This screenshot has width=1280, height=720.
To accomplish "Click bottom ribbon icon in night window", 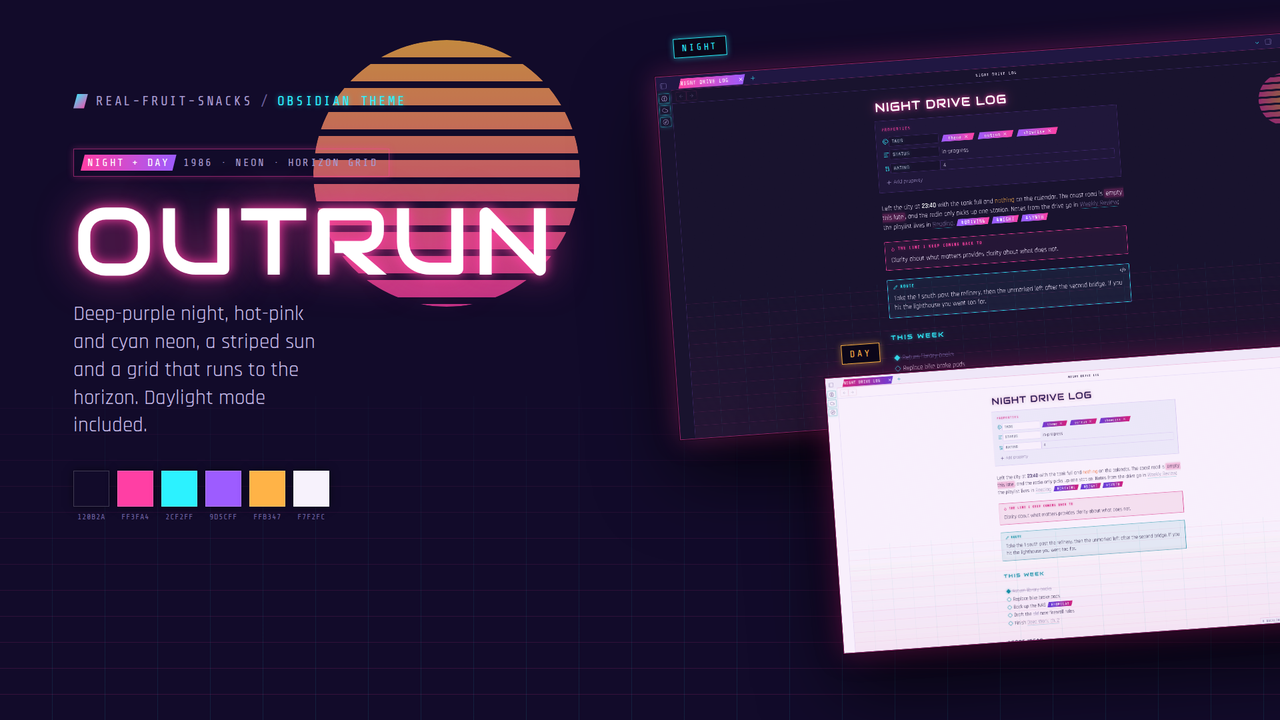I will (x=666, y=122).
